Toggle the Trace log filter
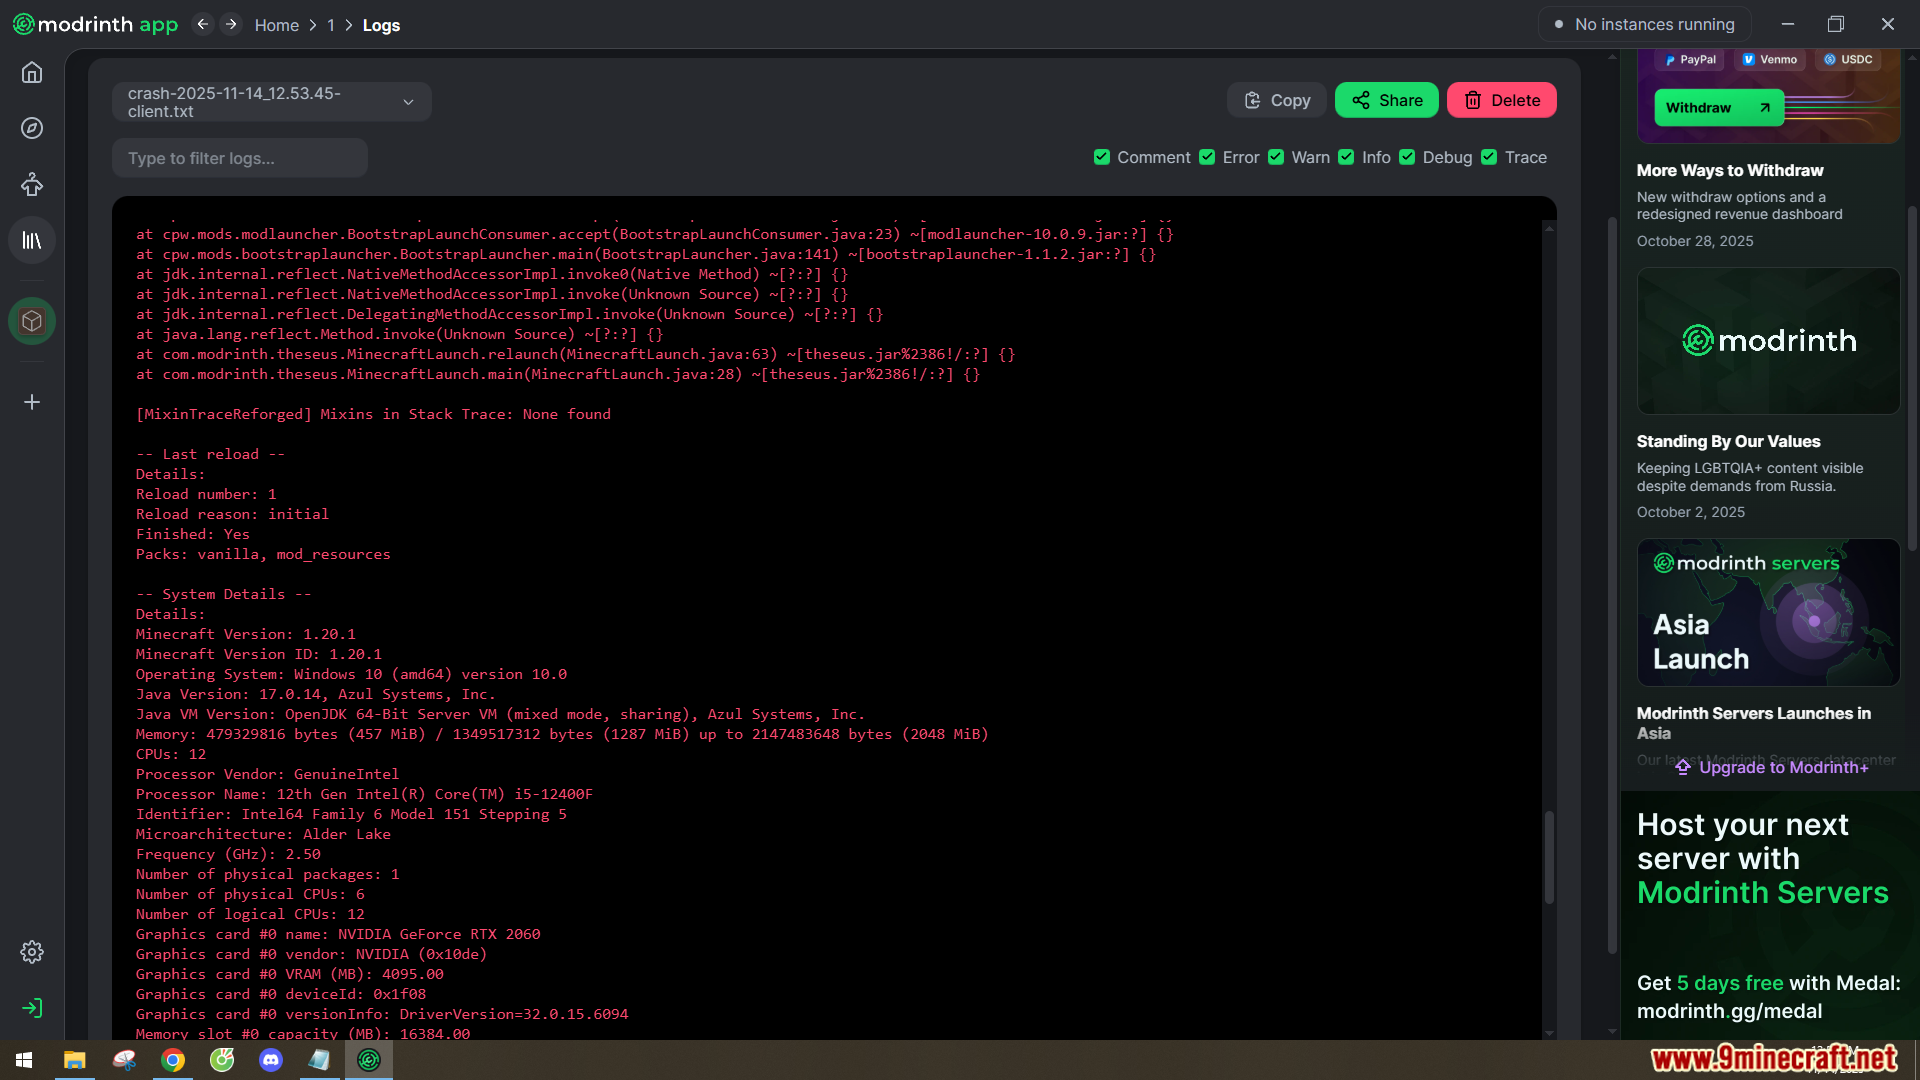The width and height of the screenshot is (1920, 1080). coord(1489,157)
